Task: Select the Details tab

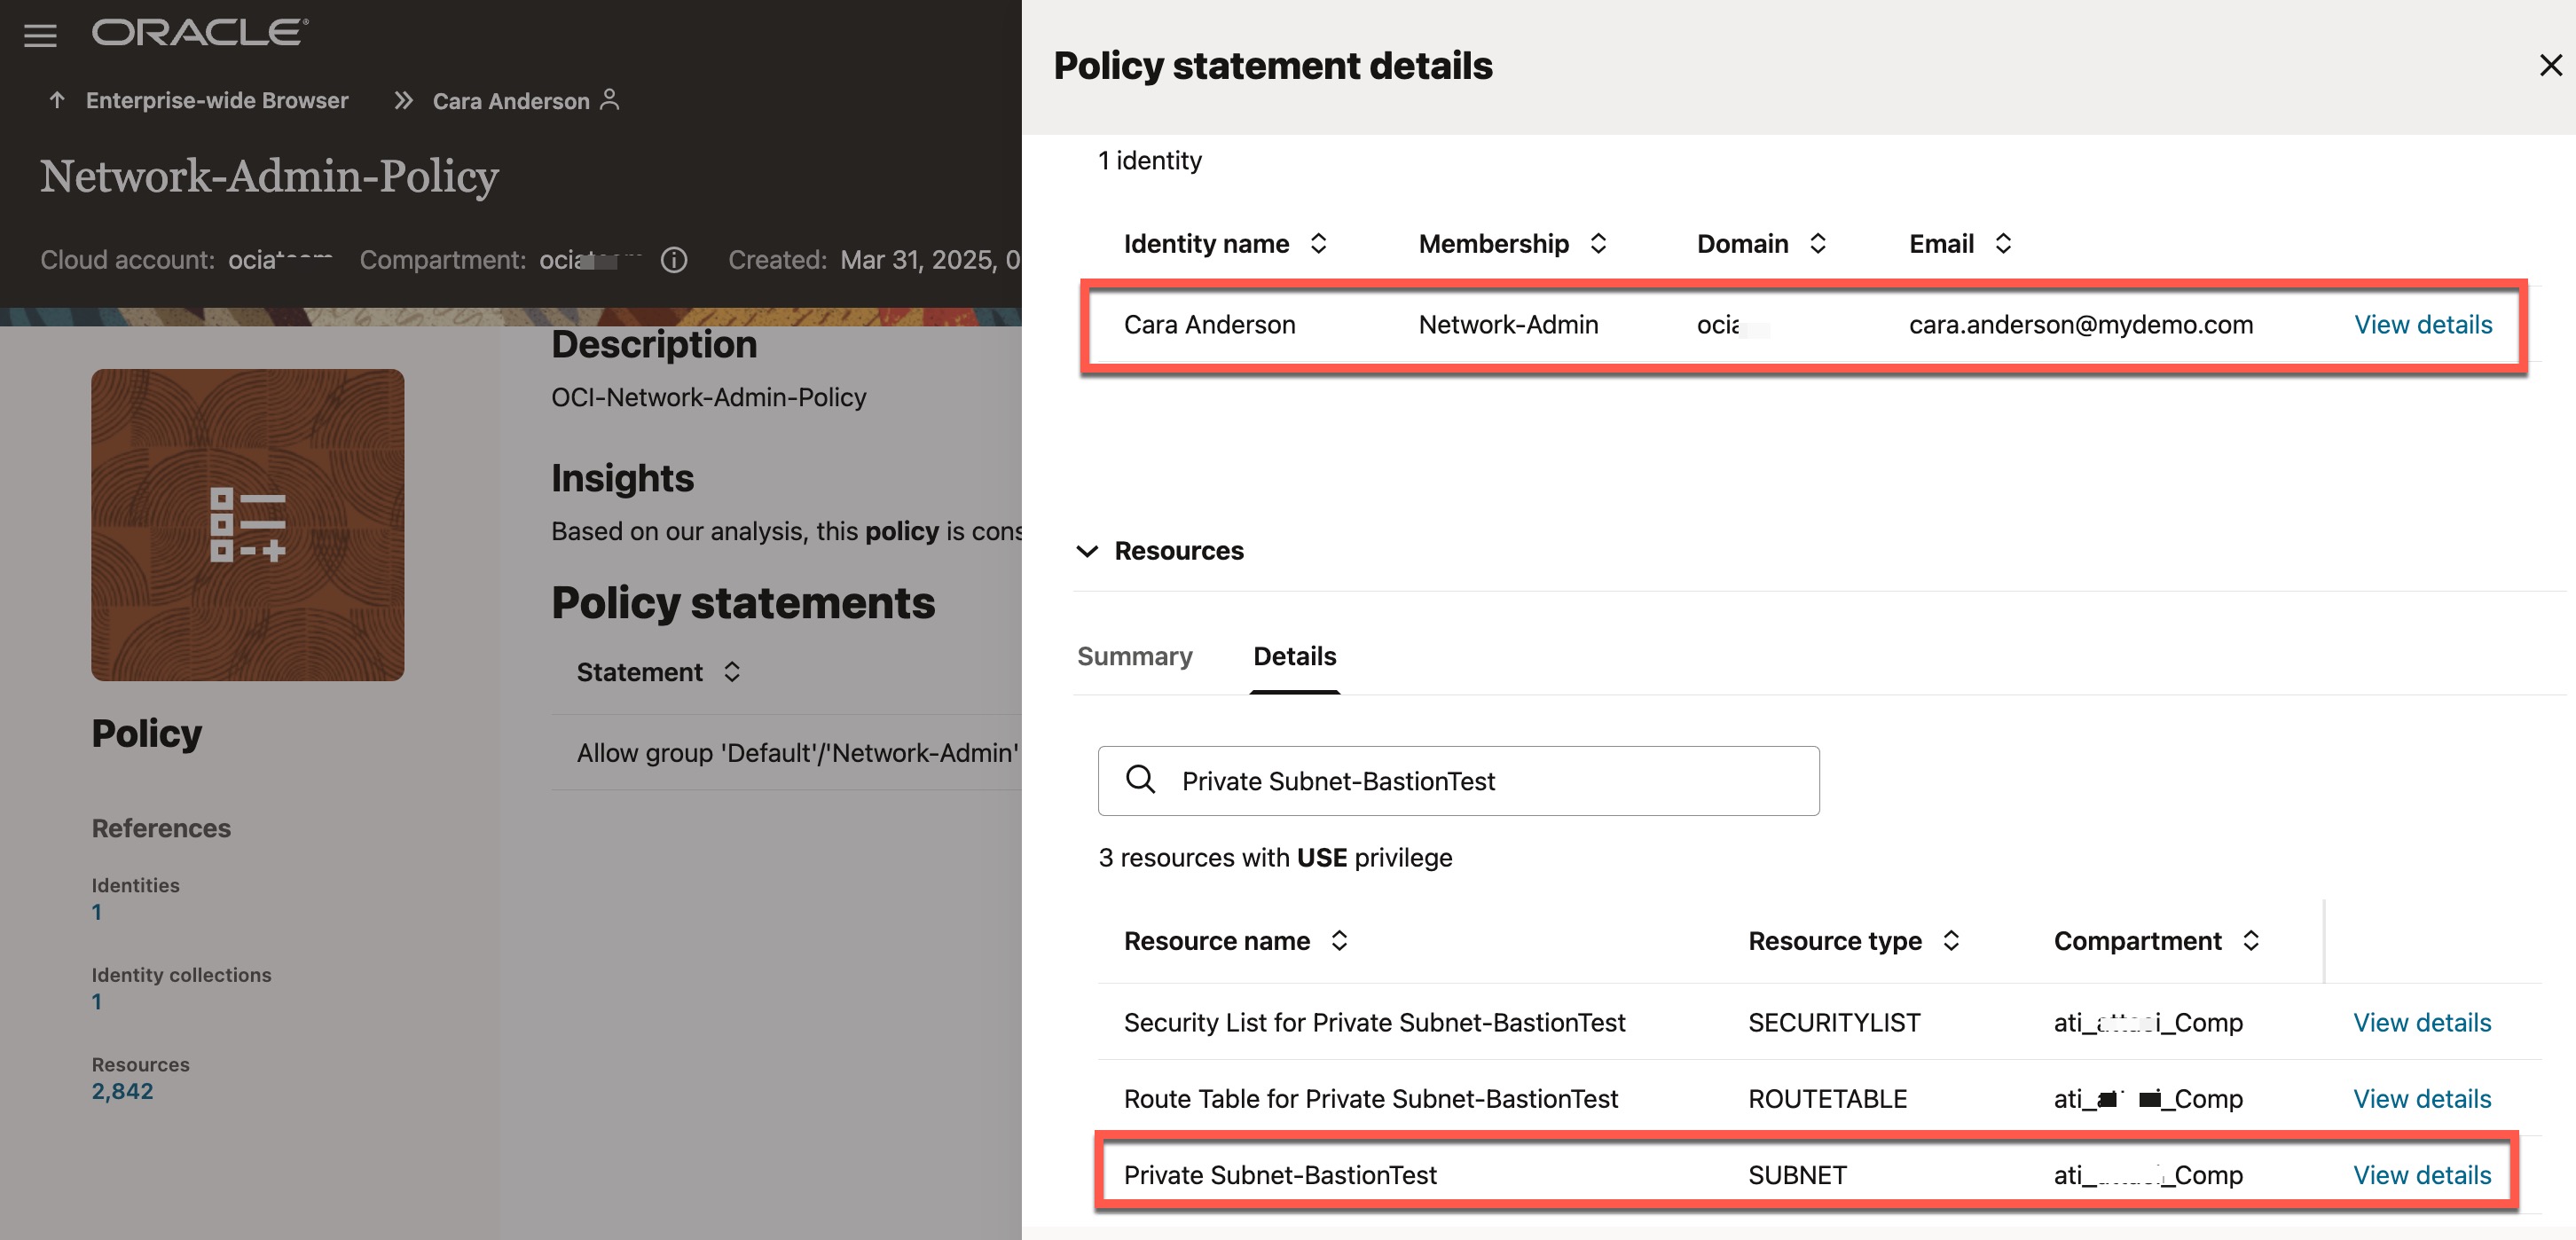Action: pos(1294,656)
